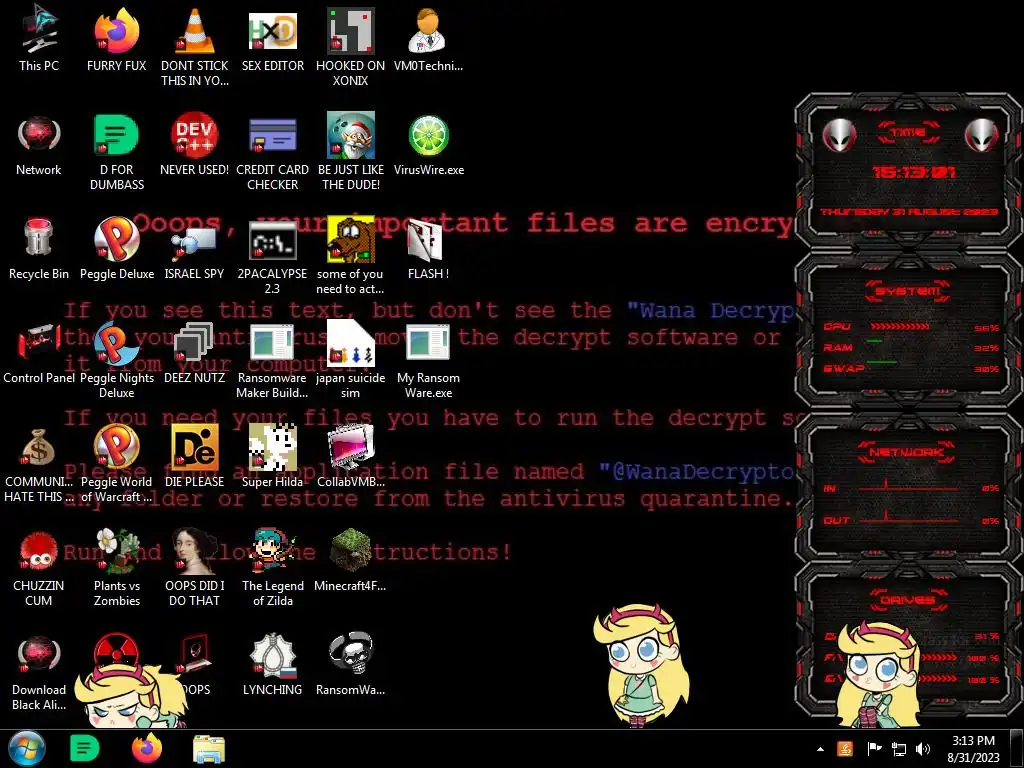The image size is (1024, 768).
Task: Click the CPU usage bar in SYSTEM gadget
Action: pyautogui.click(x=900, y=327)
